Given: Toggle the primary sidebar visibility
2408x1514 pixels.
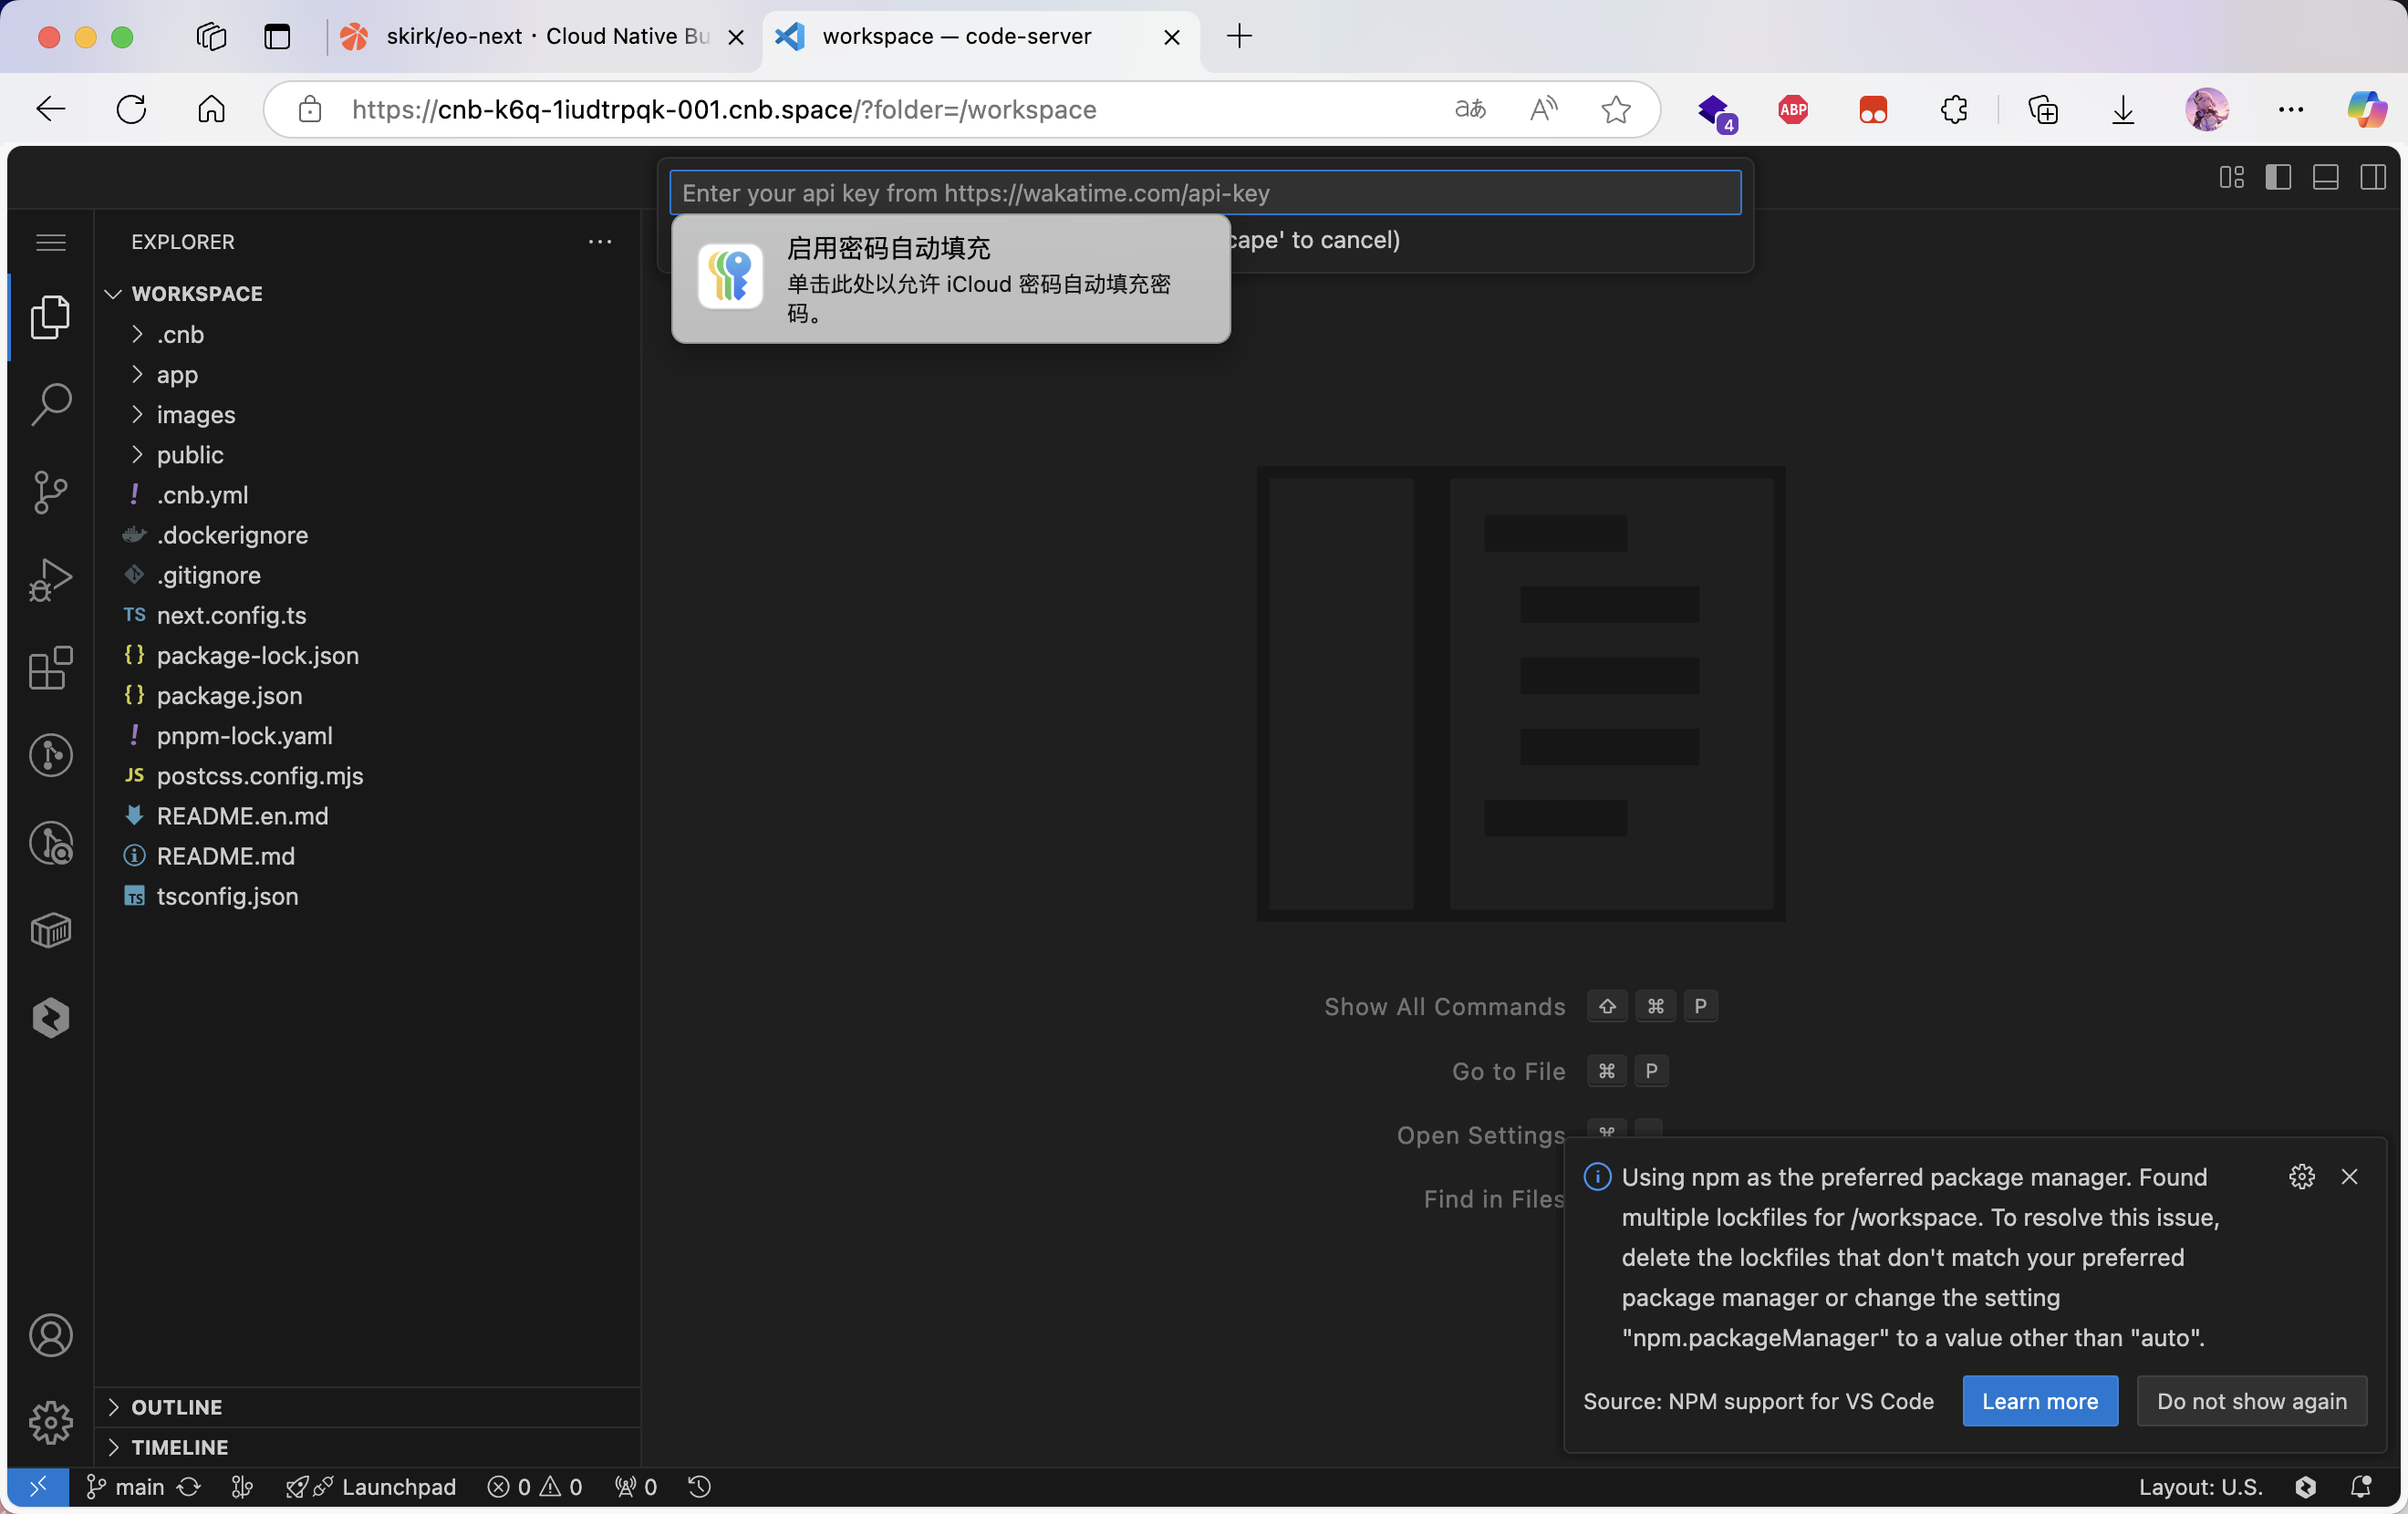Looking at the screenshot, I should click(x=2279, y=177).
